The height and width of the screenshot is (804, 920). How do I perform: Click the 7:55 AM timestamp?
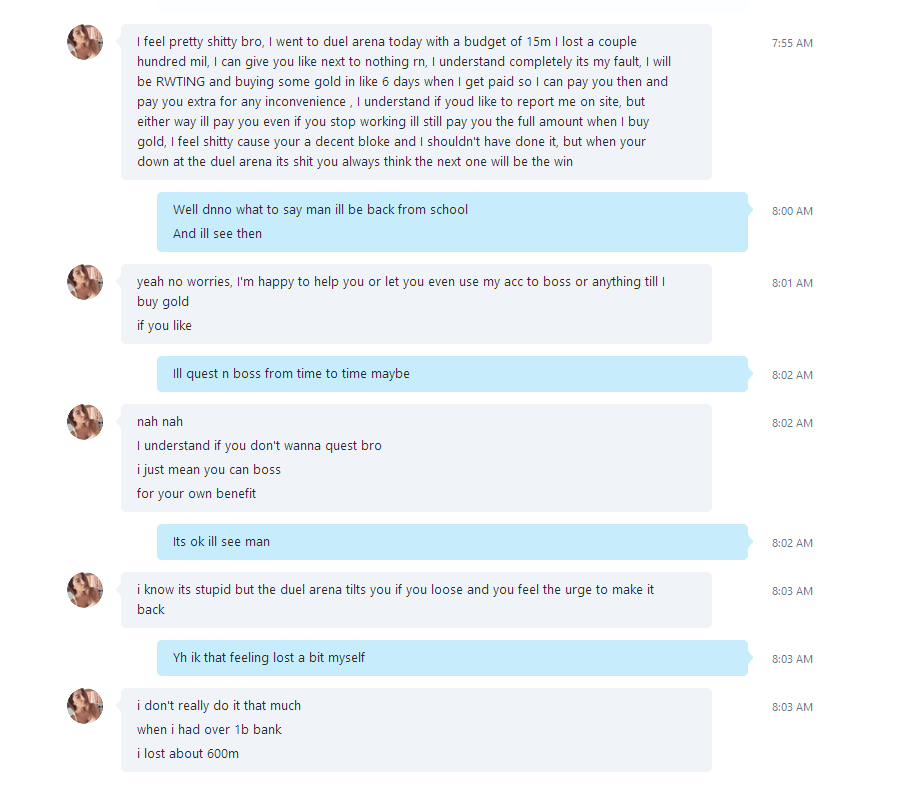point(792,43)
